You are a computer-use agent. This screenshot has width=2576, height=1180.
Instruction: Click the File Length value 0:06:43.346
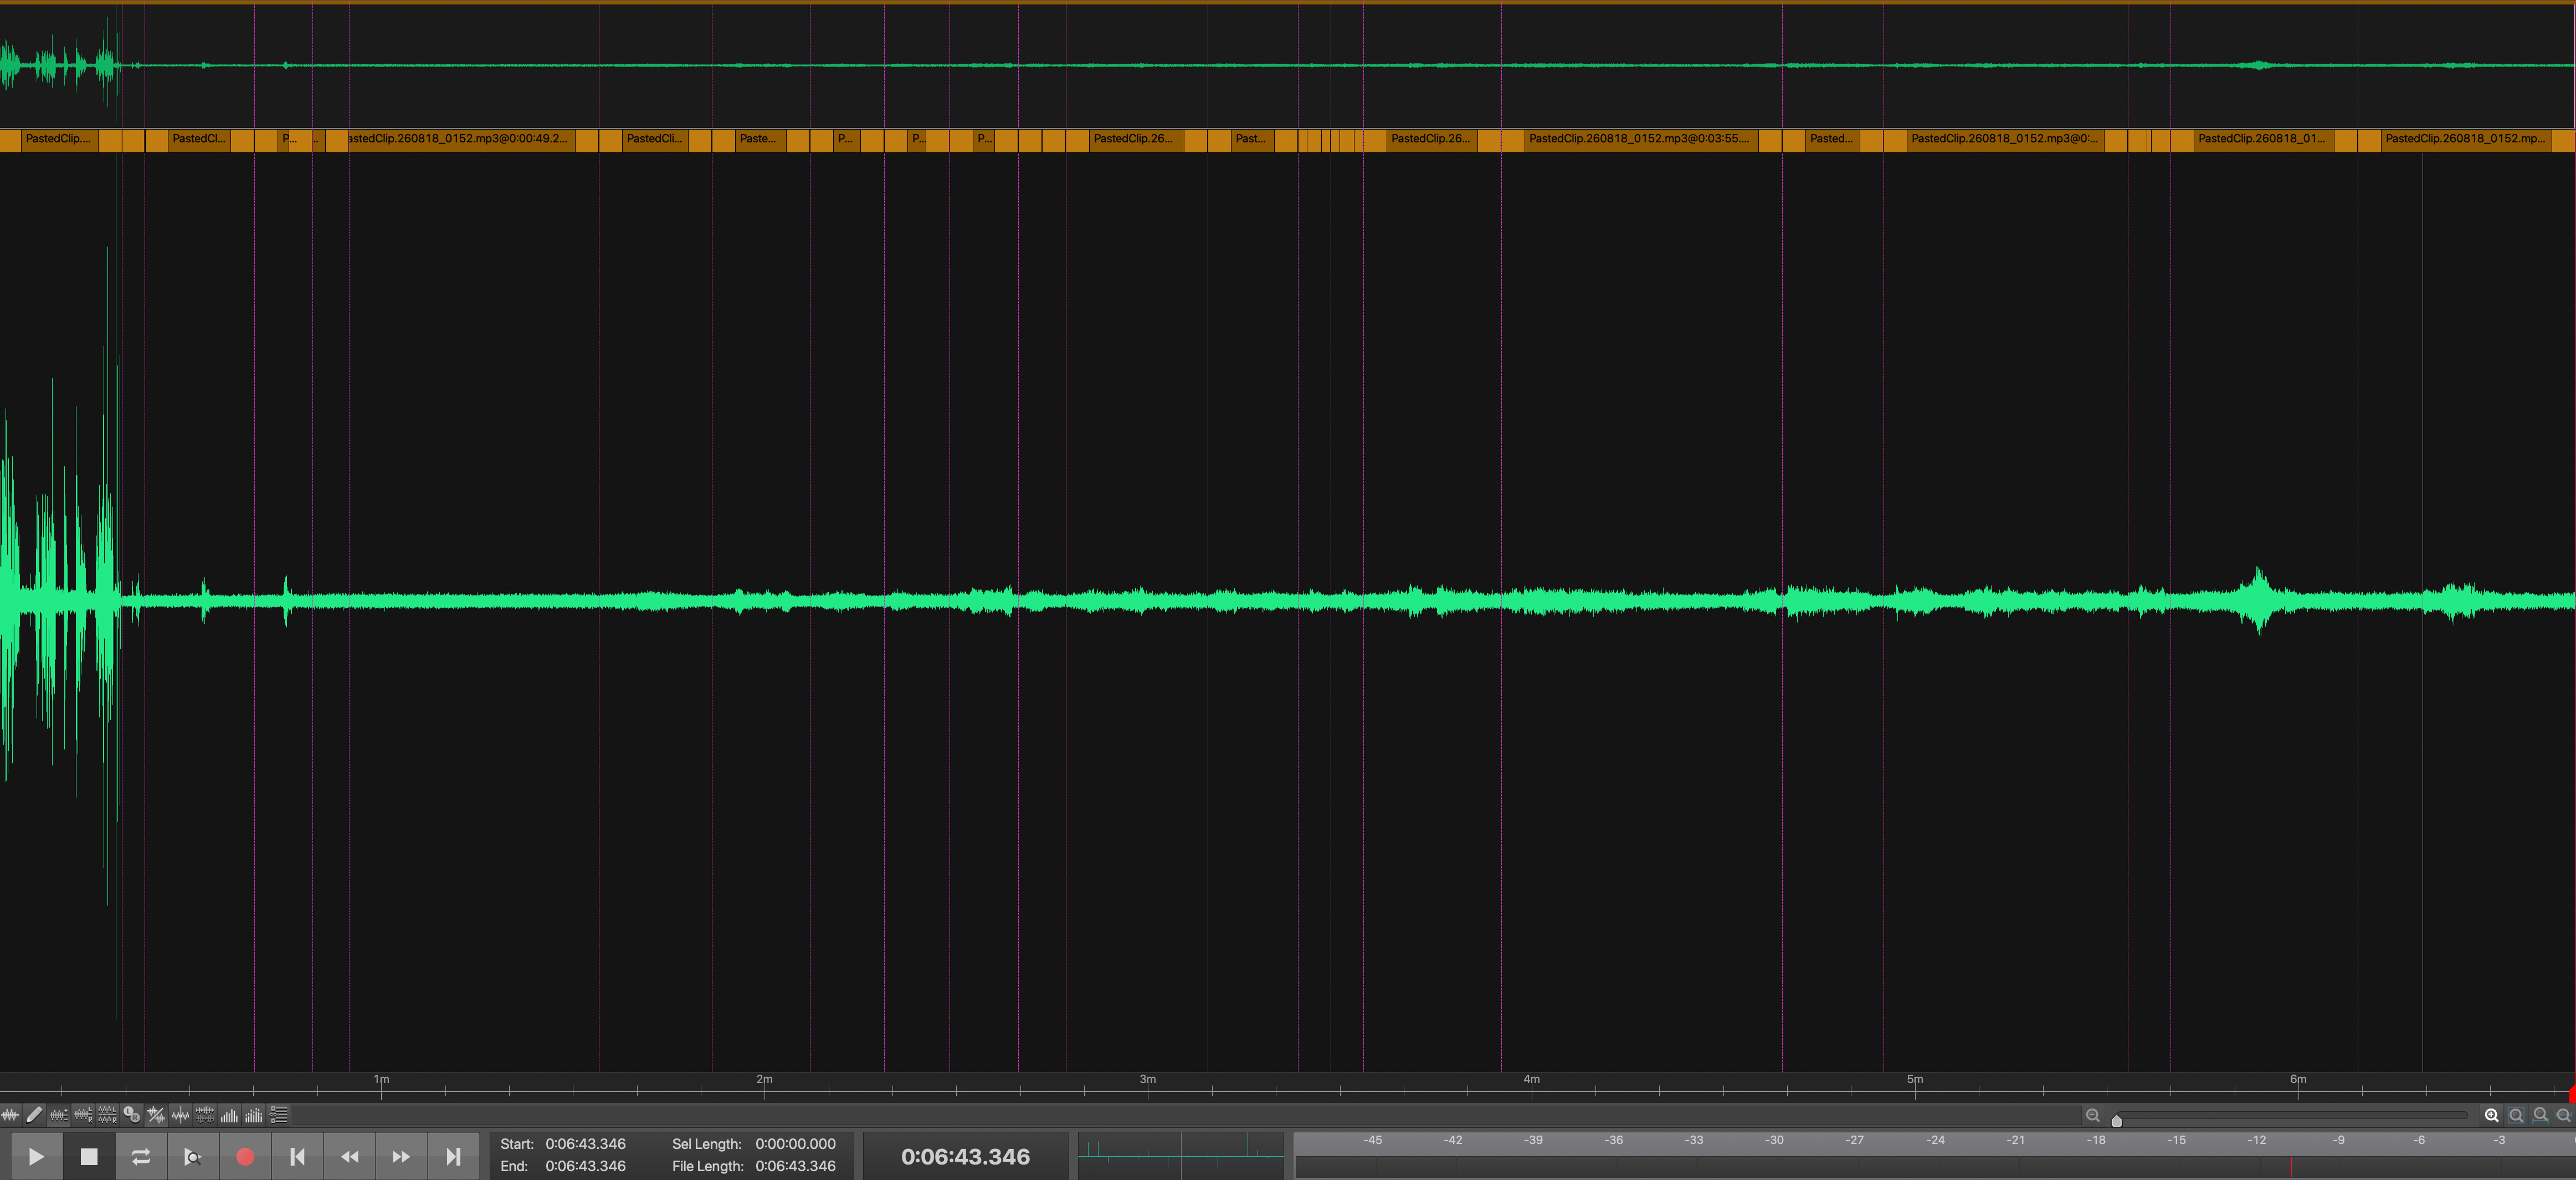[795, 1166]
